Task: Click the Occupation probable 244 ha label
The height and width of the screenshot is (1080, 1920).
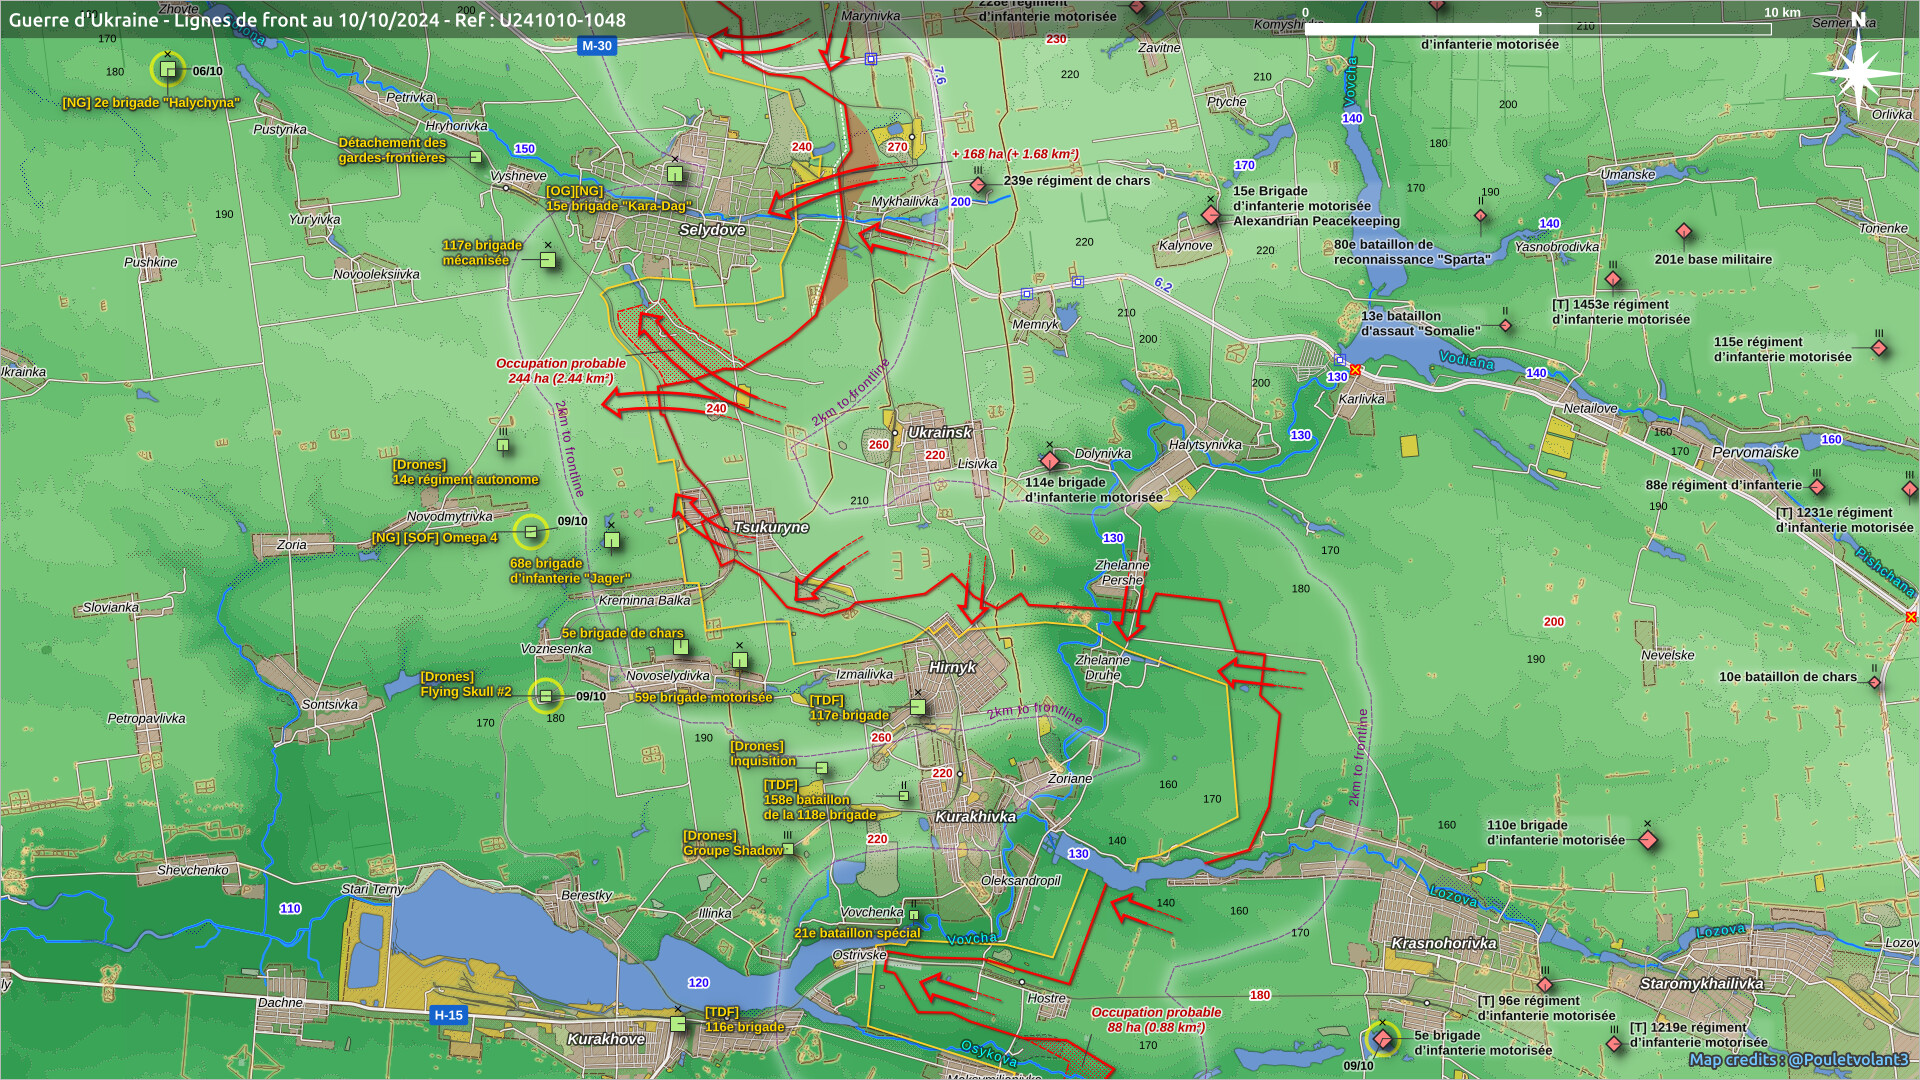Action: point(560,371)
